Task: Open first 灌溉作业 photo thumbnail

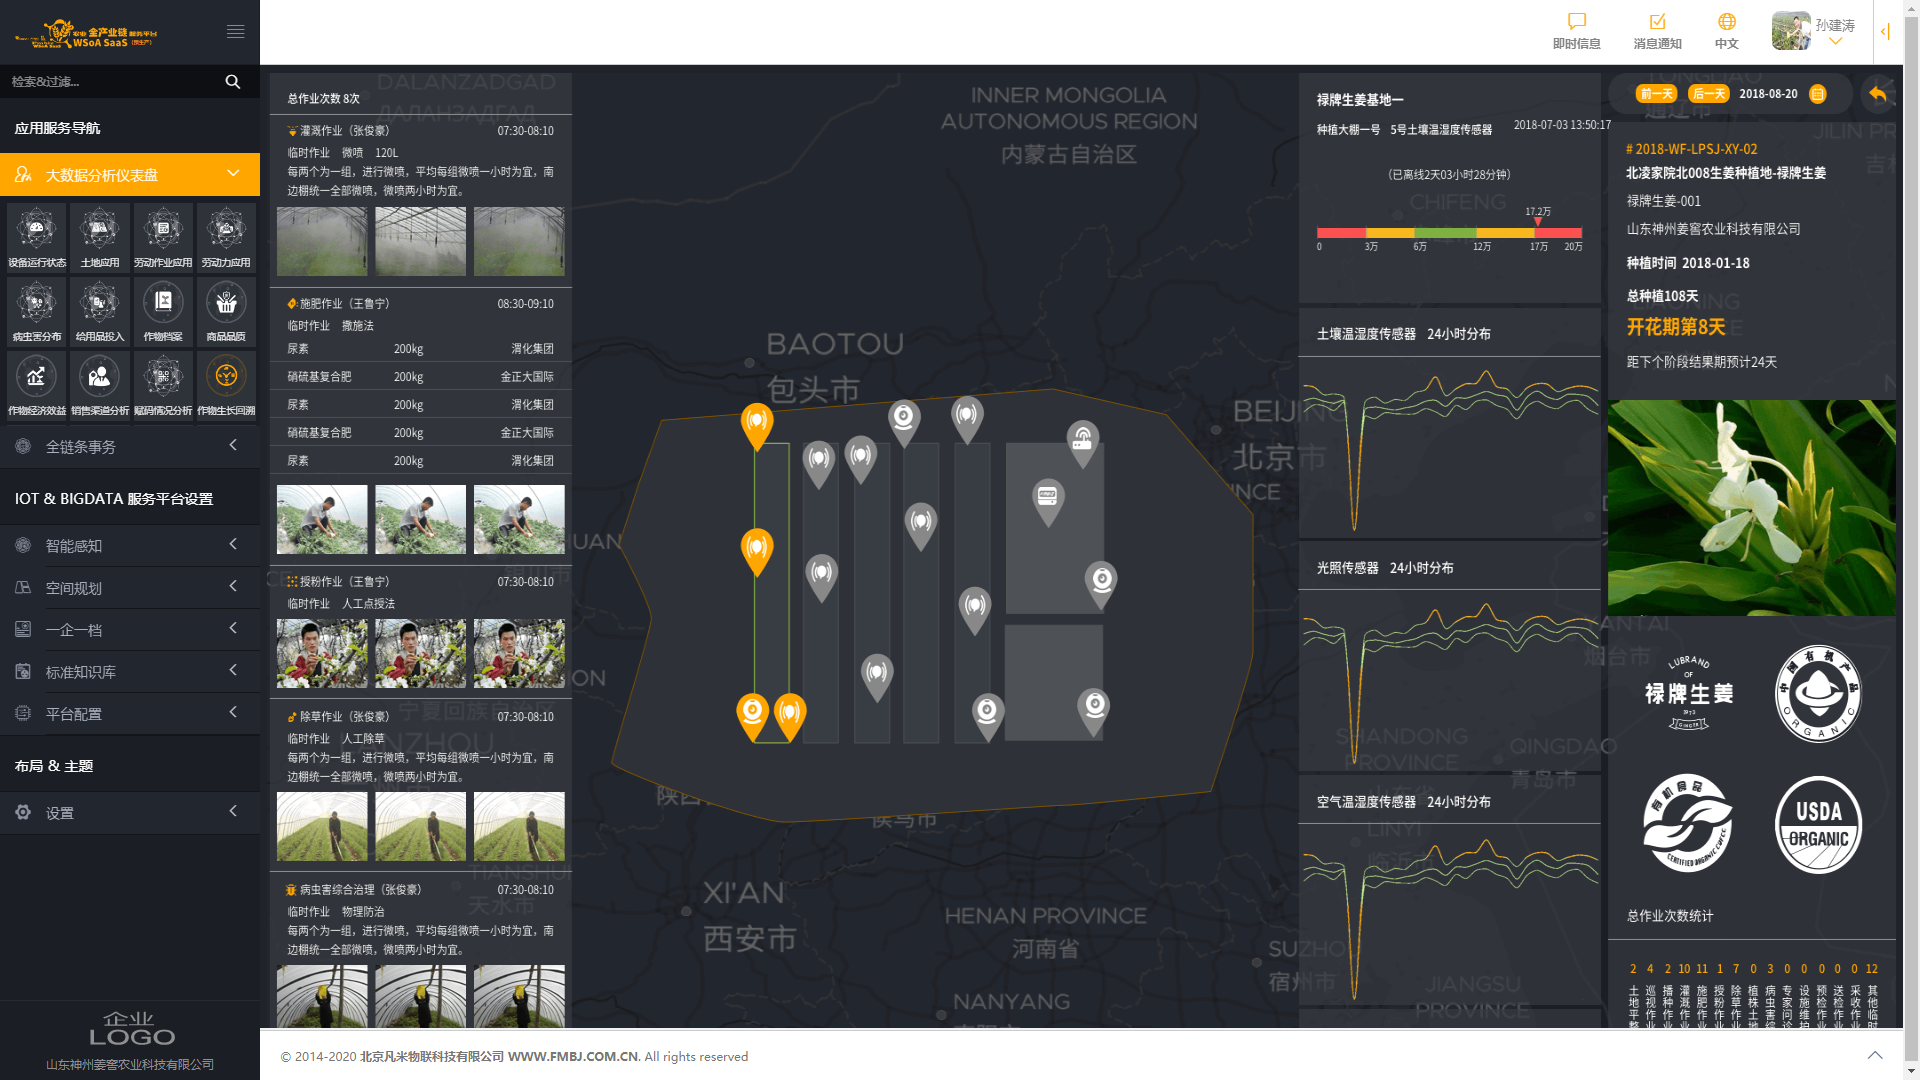Action: pyautogui.click(x=322, y=241)
